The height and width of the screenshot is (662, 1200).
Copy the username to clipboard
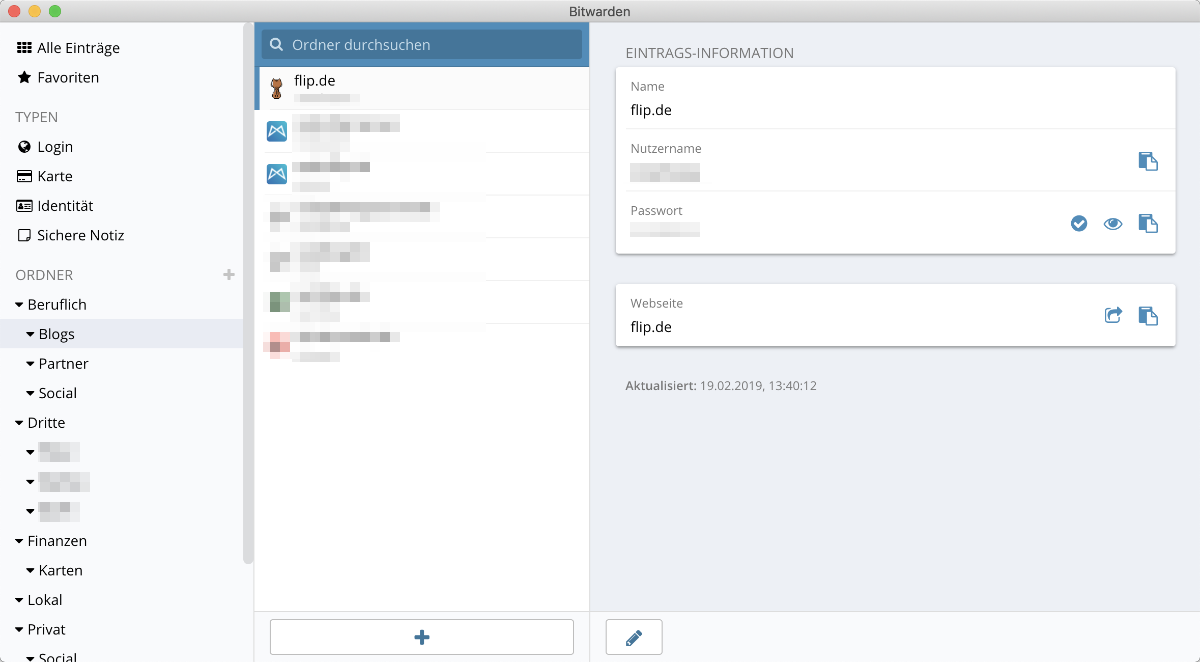coord(1148,161)
